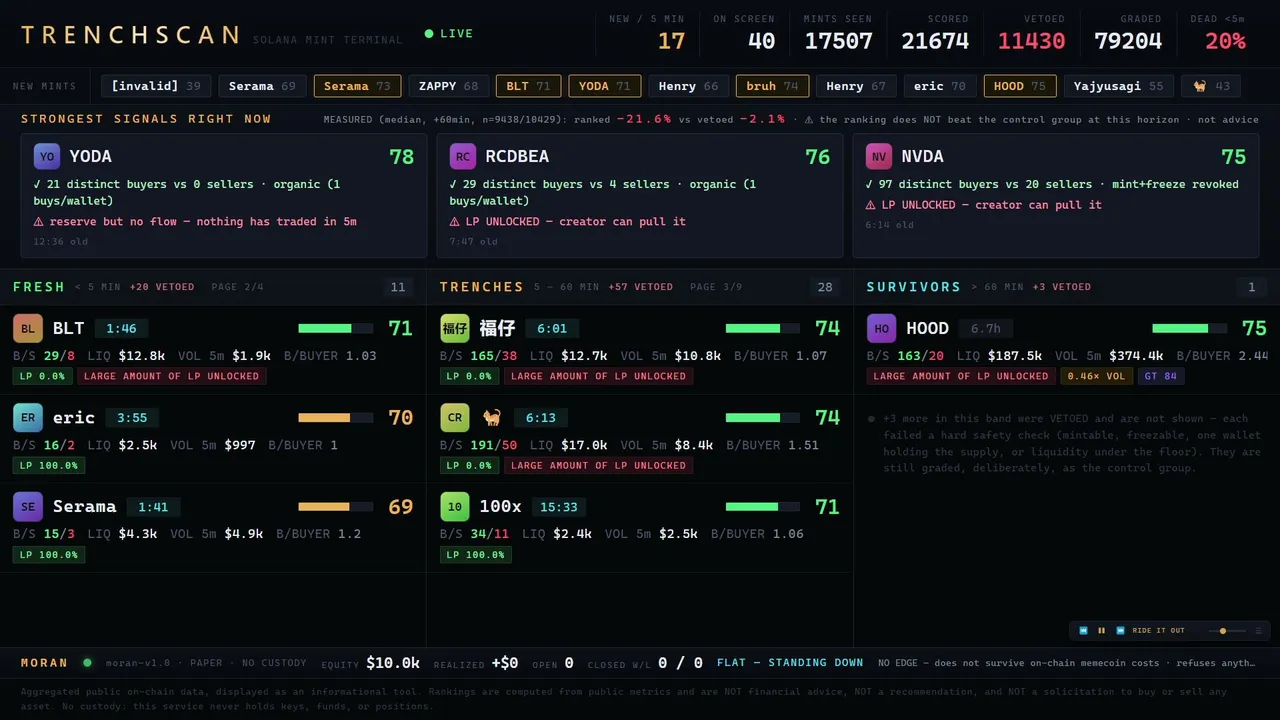Screen dimensions: 1280x720
Task: Click the +3 VETOED label in SURVIVORS
Action: click(x=1061, y=287)
